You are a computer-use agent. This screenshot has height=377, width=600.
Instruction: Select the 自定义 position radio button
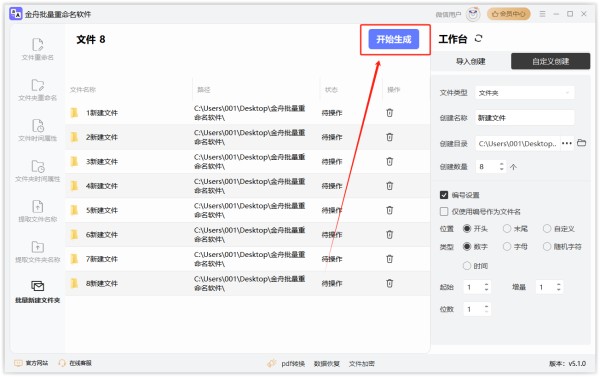(547, 228)
